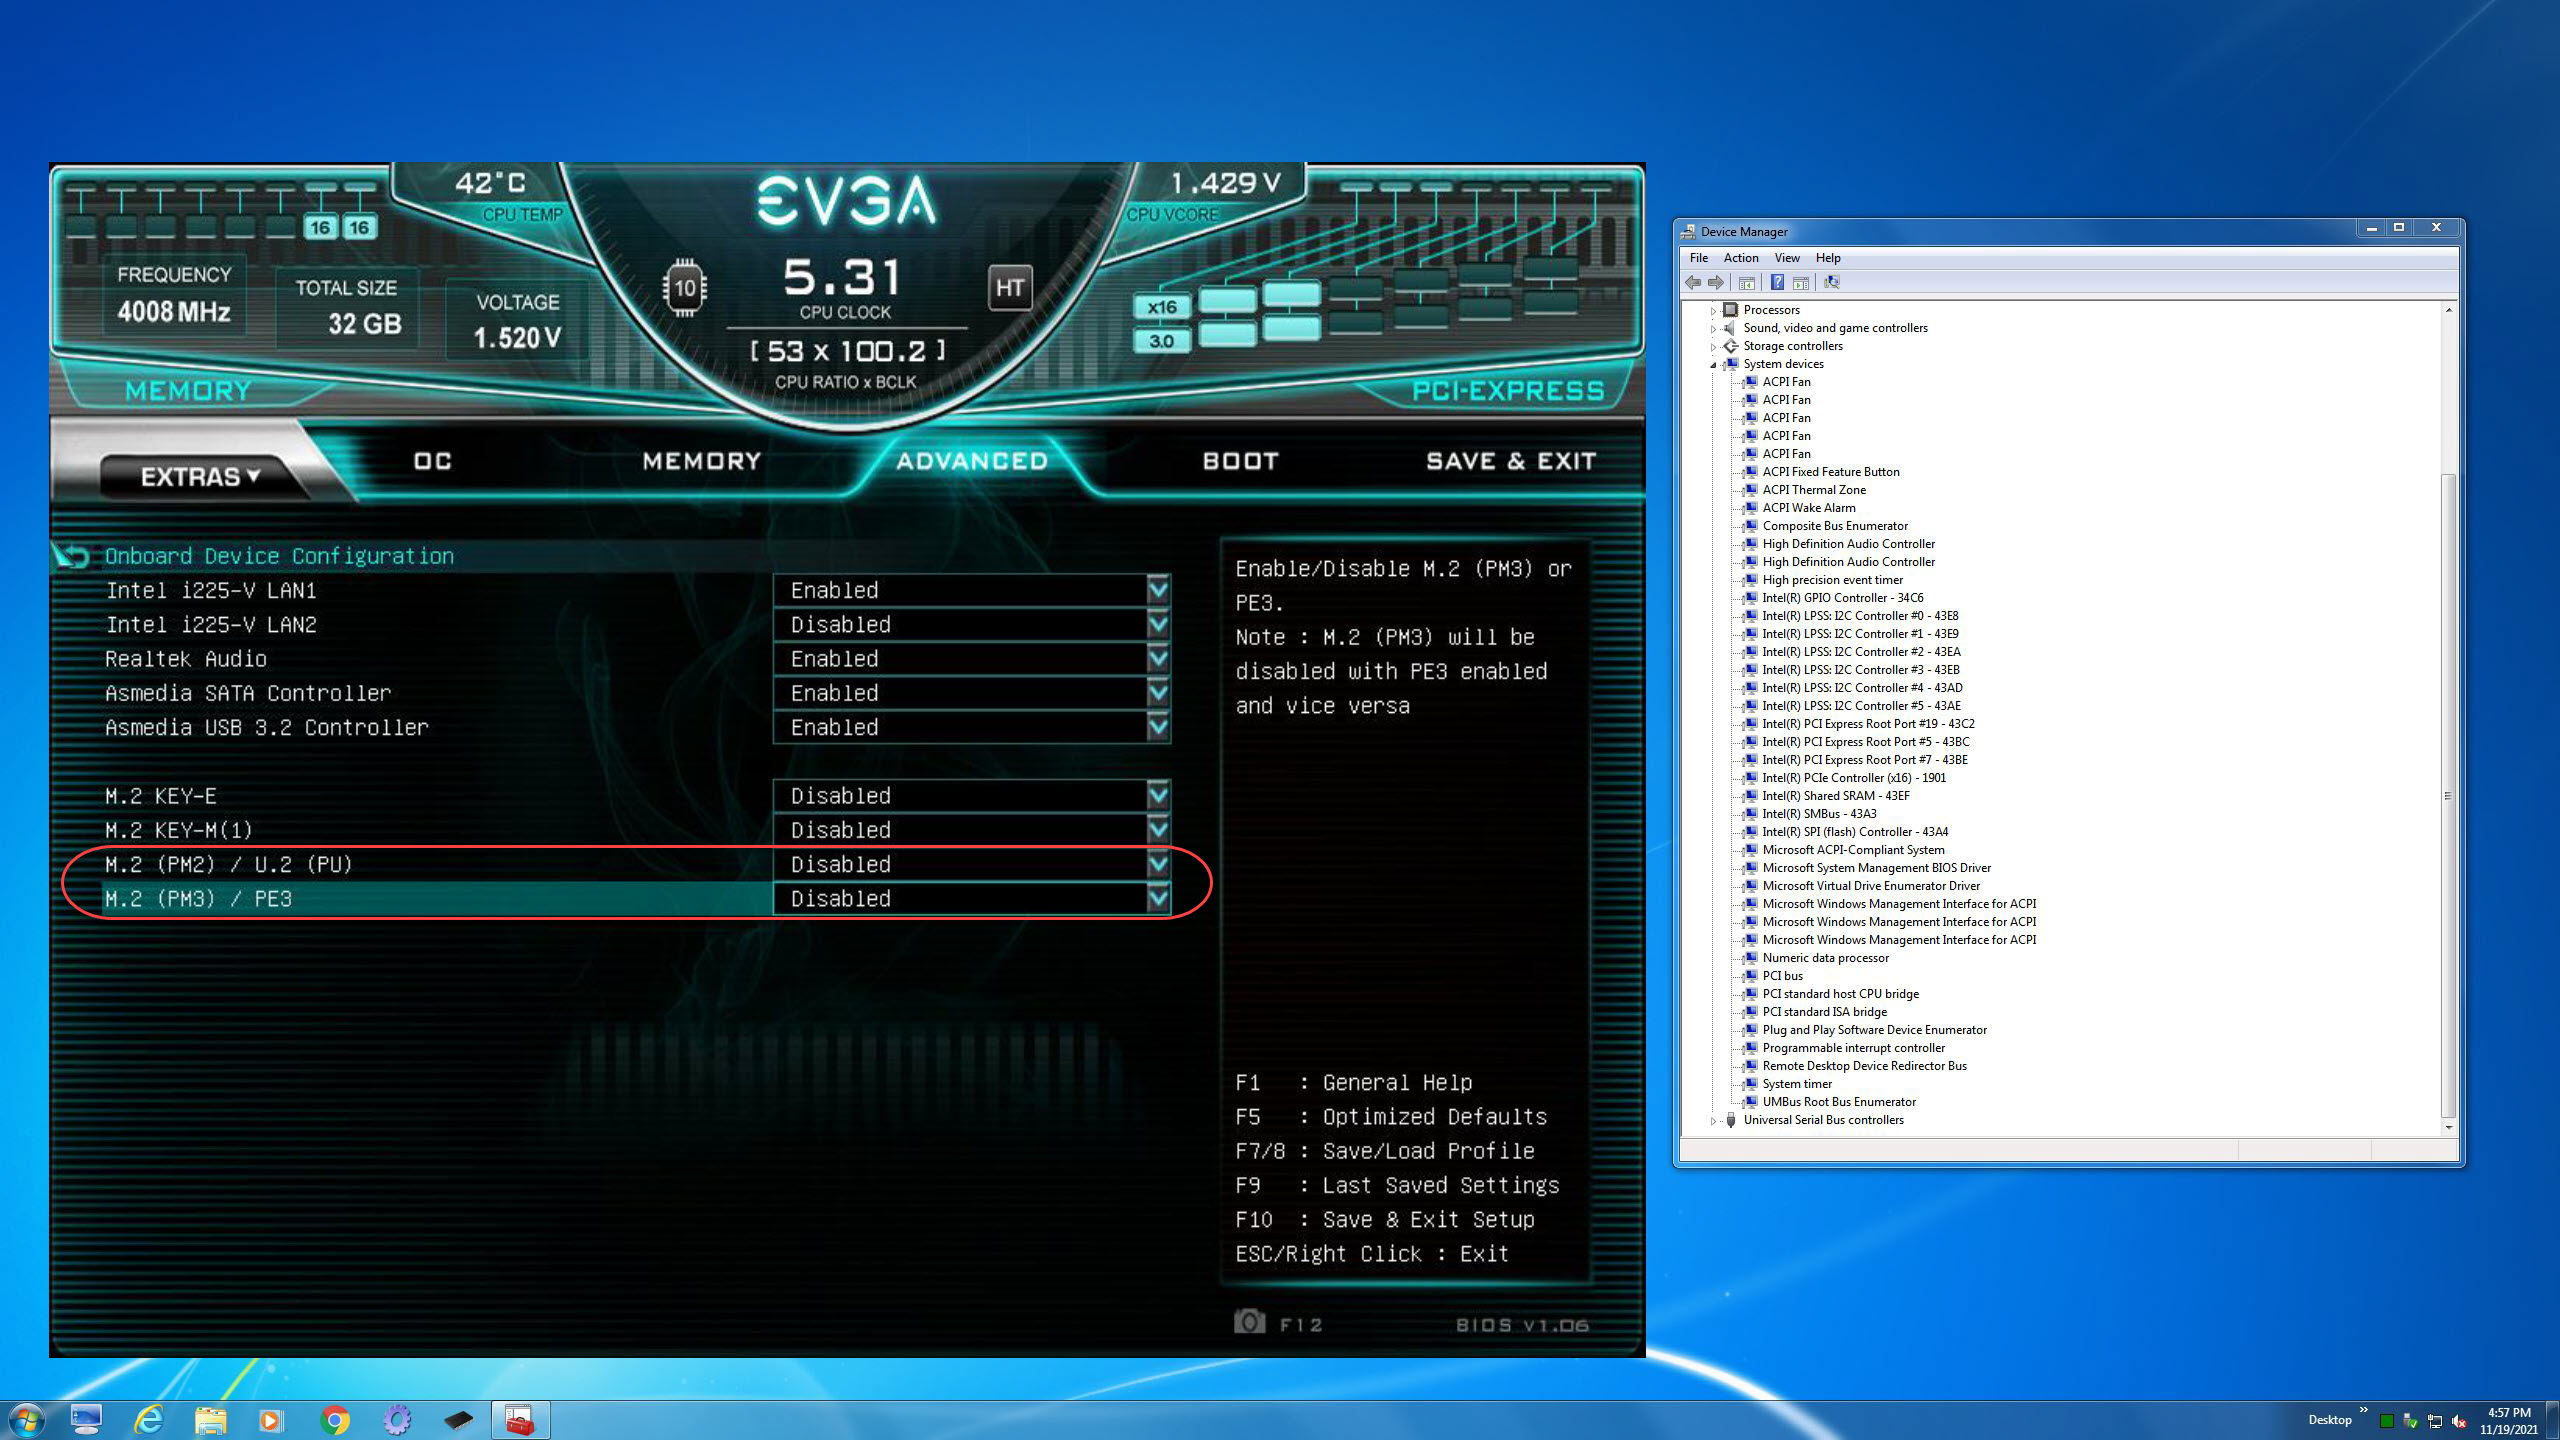The height and width of the screenshot is (1440, 2560).
Task: Click Show/Hide console tree toolbar icon
Action: click(x=1746, y=283)
